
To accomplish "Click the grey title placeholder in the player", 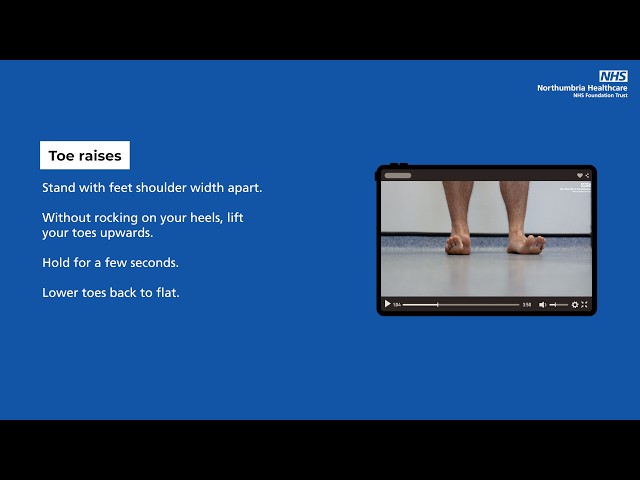I will (x=398, y=176).
